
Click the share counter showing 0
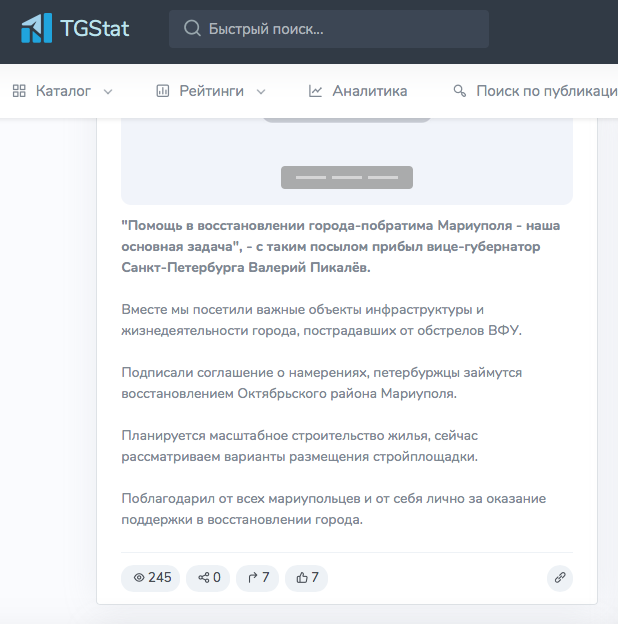208,577
